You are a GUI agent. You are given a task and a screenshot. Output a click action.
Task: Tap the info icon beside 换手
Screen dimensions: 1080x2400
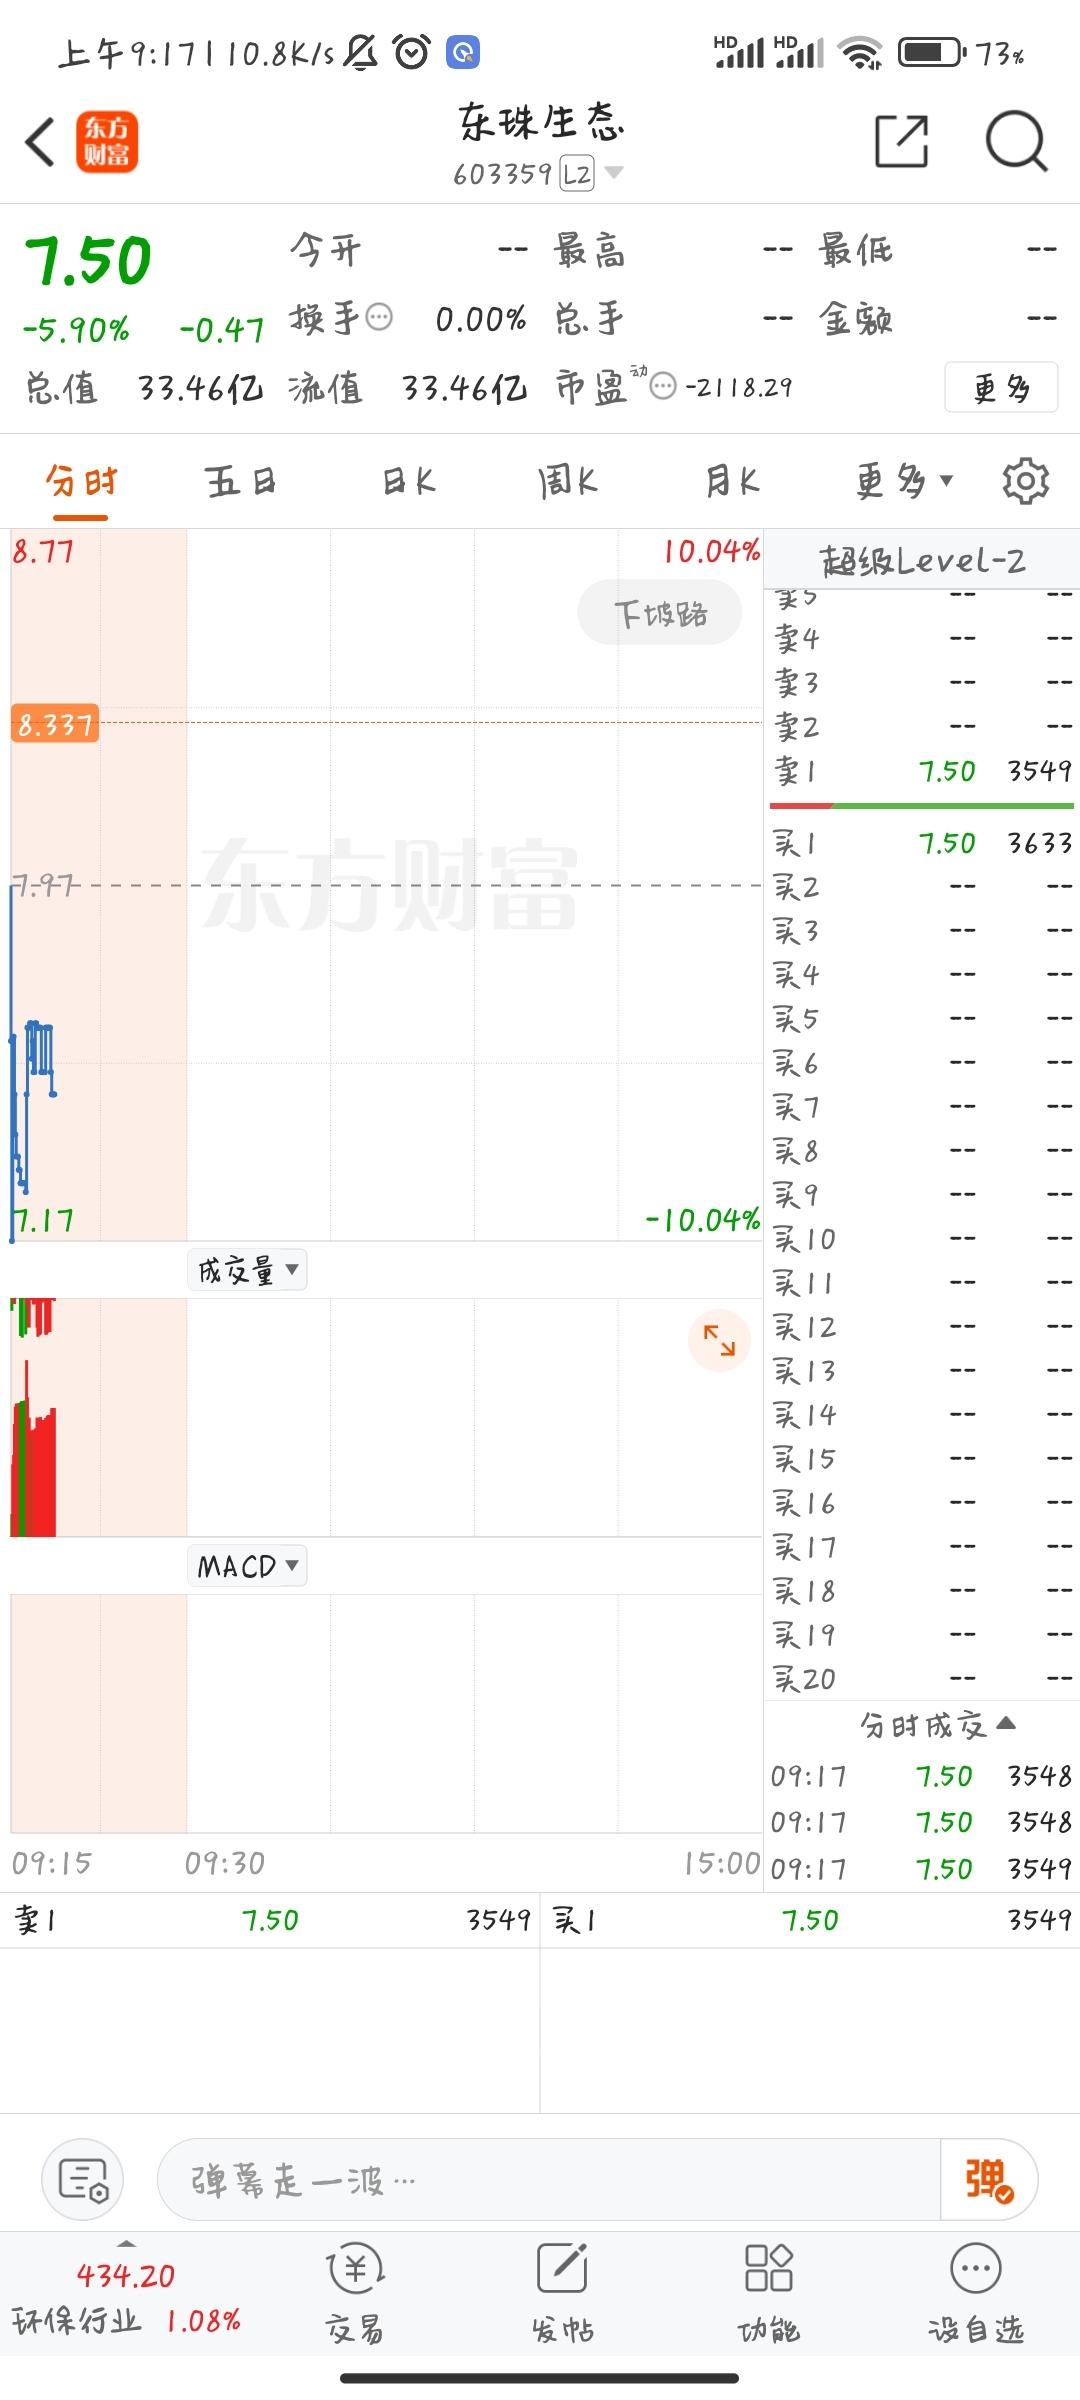click(379, 318)
